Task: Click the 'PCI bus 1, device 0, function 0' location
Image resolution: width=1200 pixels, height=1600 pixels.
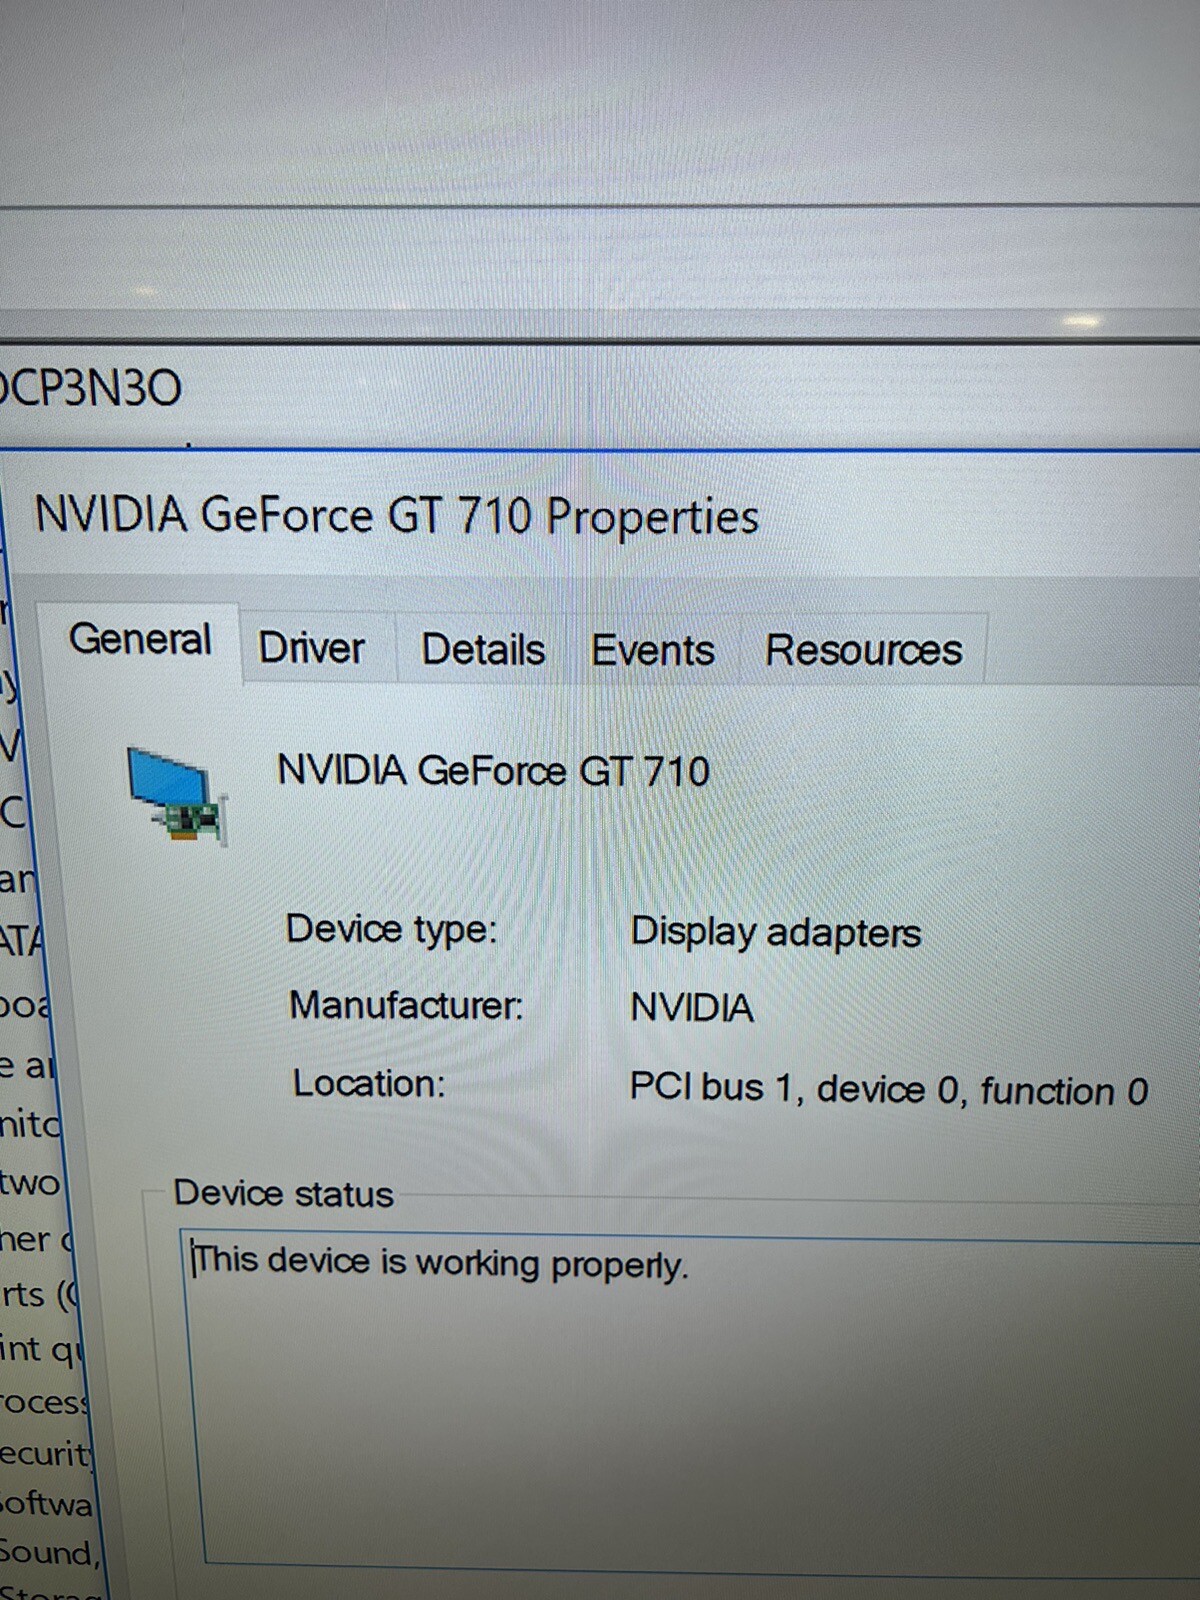Action: point(888,1089)
